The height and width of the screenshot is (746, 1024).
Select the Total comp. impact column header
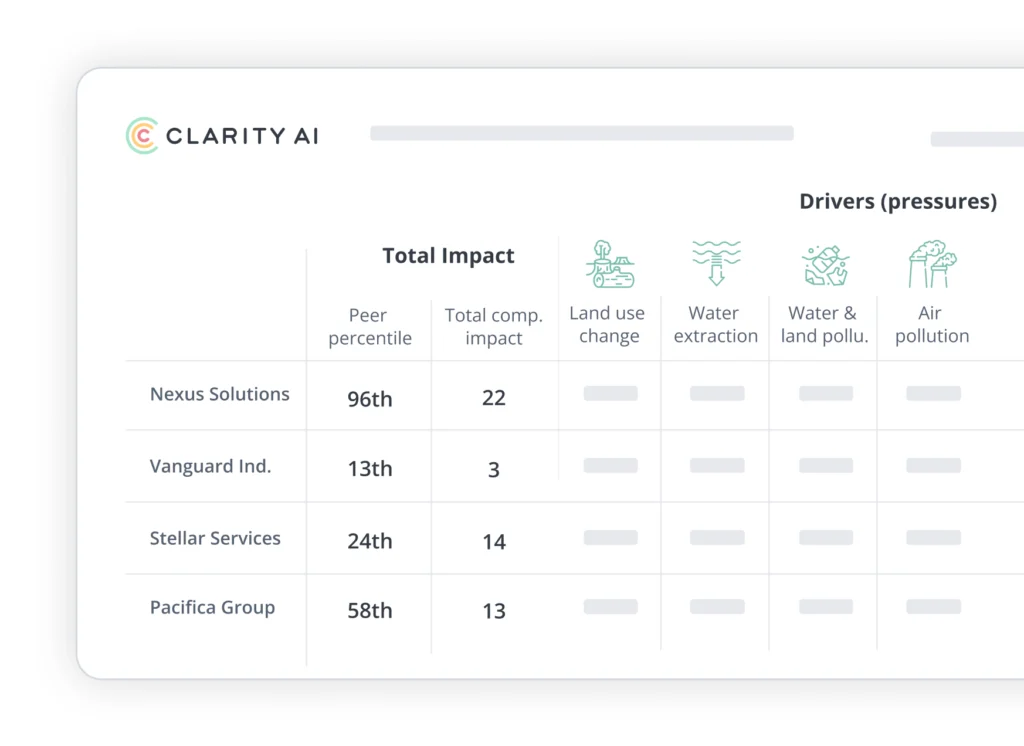494,327
